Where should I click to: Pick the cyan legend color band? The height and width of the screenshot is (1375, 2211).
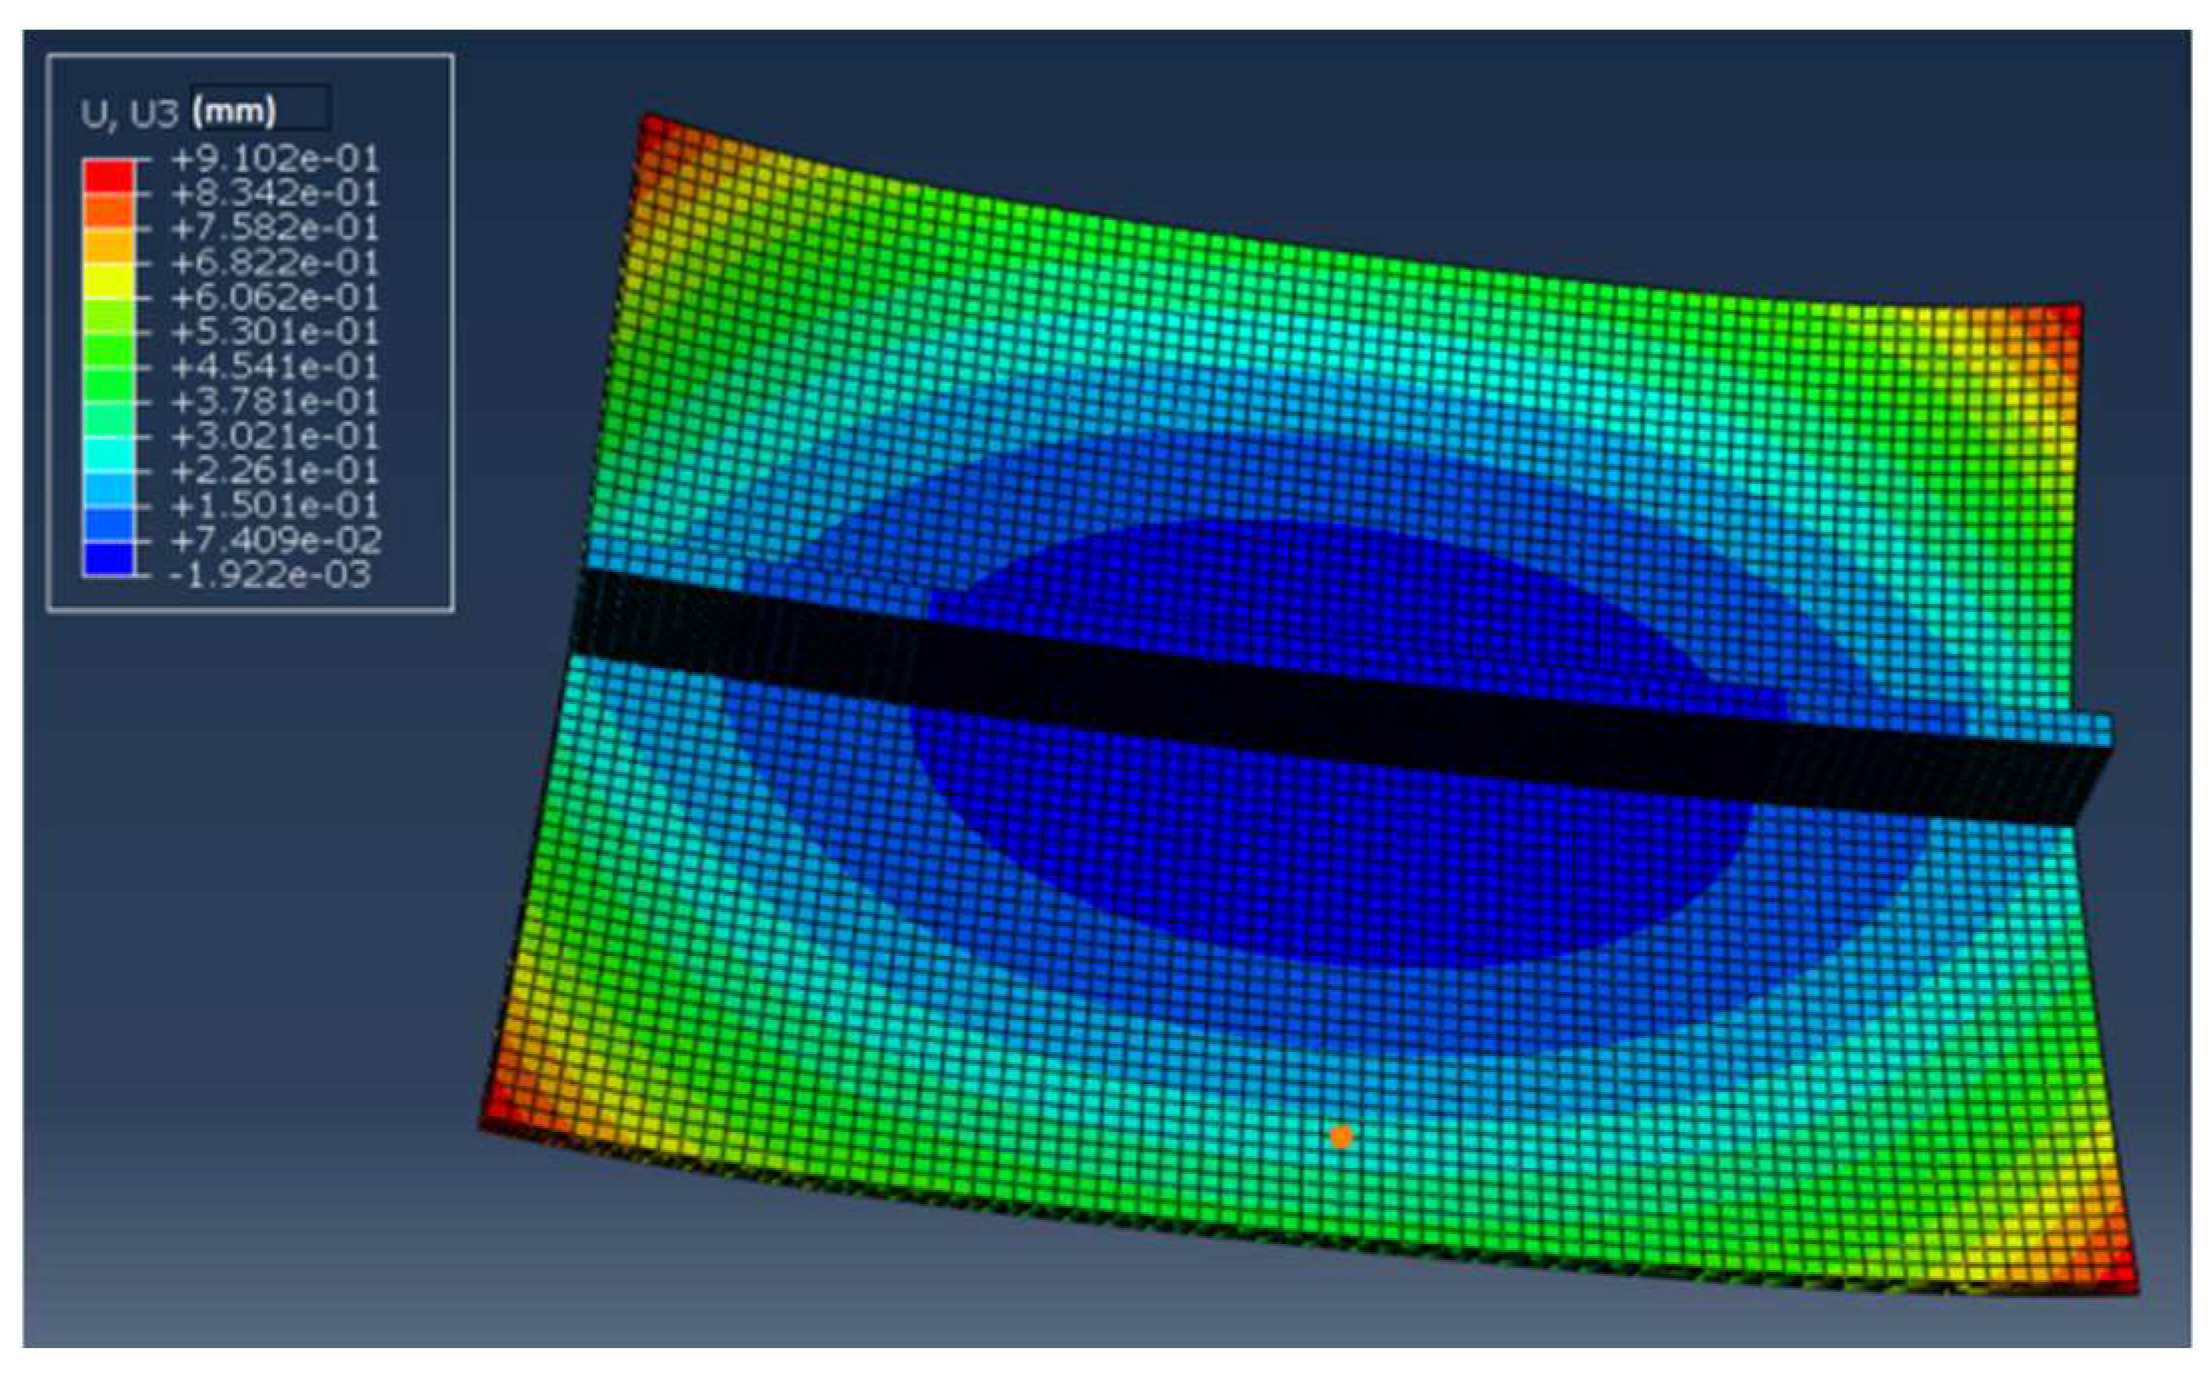coord(108,453)
